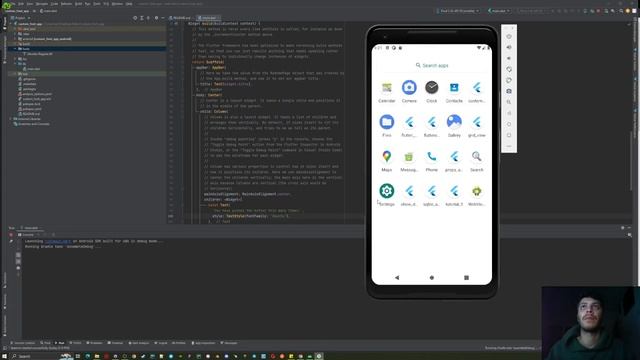Click the project panel settings gear icon

(x=156, y=18)
